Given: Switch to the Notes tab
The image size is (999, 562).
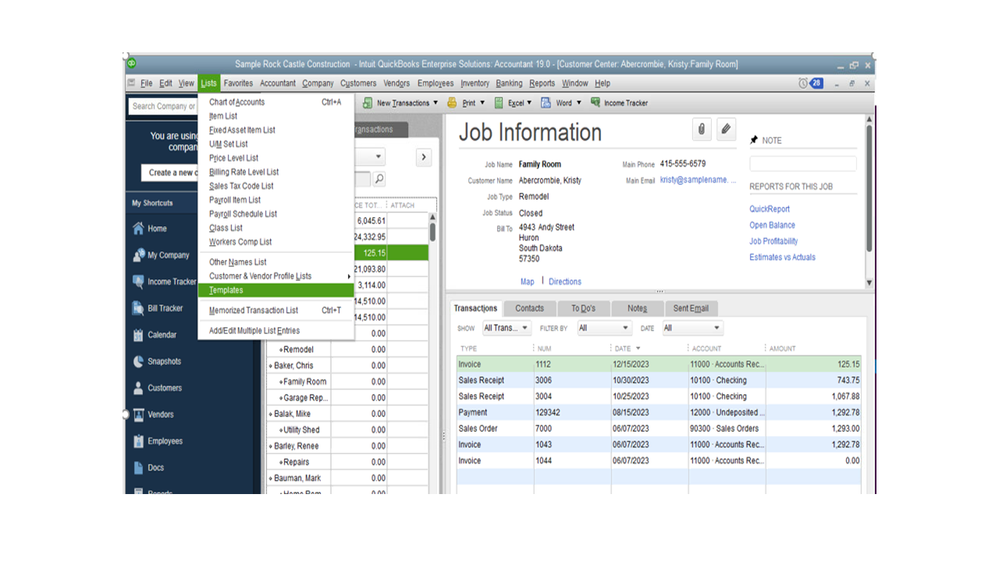Looking at the screenshot, I should point(637,308).
